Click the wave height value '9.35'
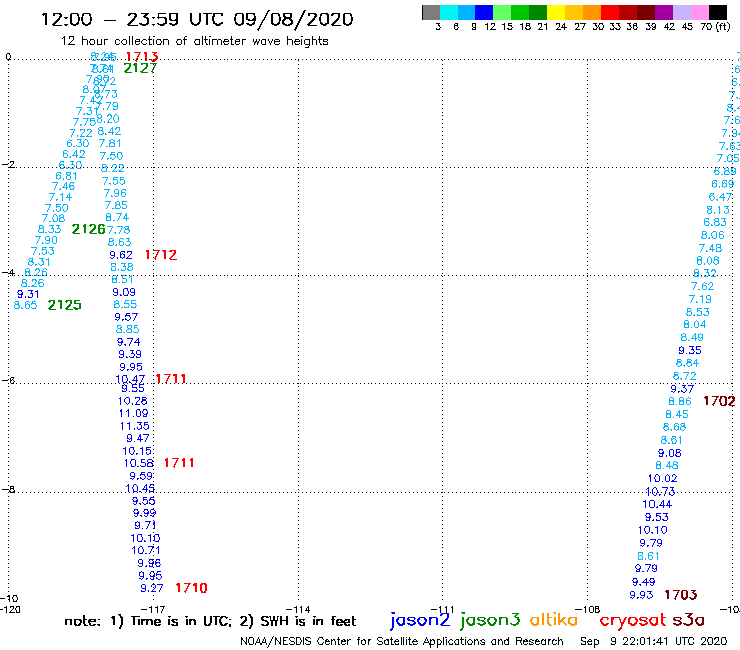The height and width of the screenshot is (650, 740). point(690,350)
